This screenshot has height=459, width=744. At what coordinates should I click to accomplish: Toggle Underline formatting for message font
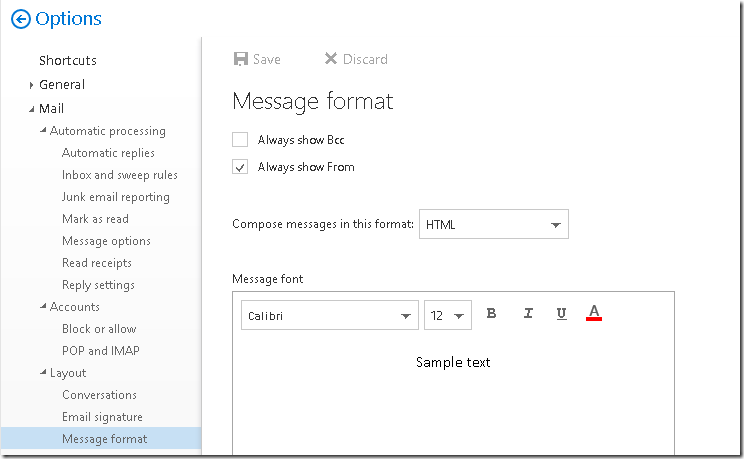(561, 314)
